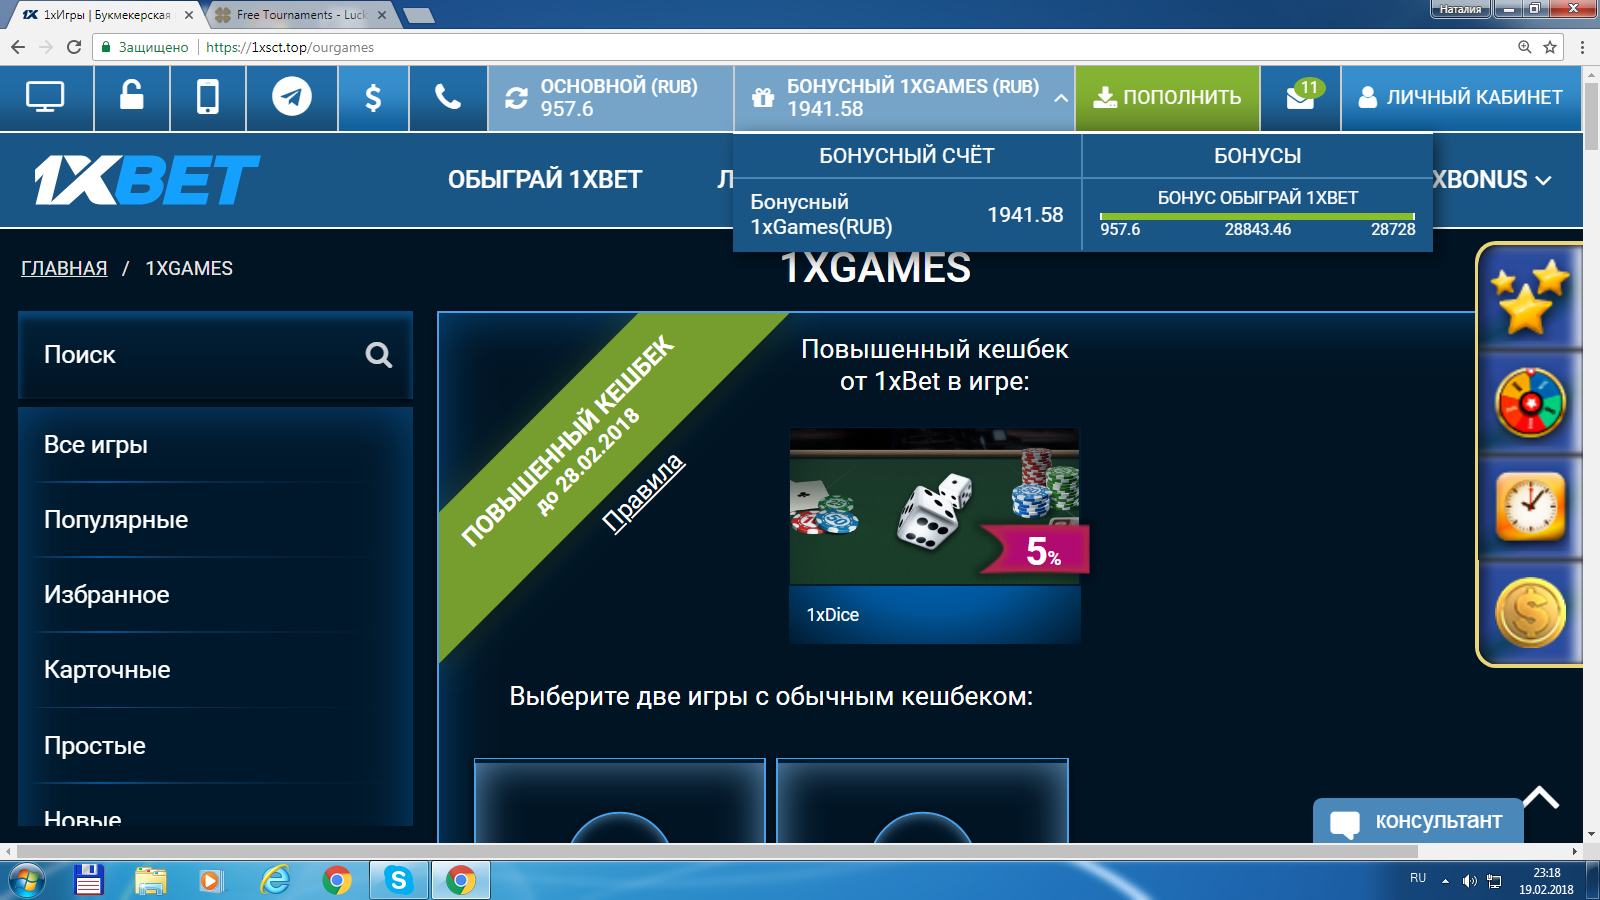The width and height of the screenshot is (1600, 900).
Task: Click the Windows Start button
Action: click(27, 881)
